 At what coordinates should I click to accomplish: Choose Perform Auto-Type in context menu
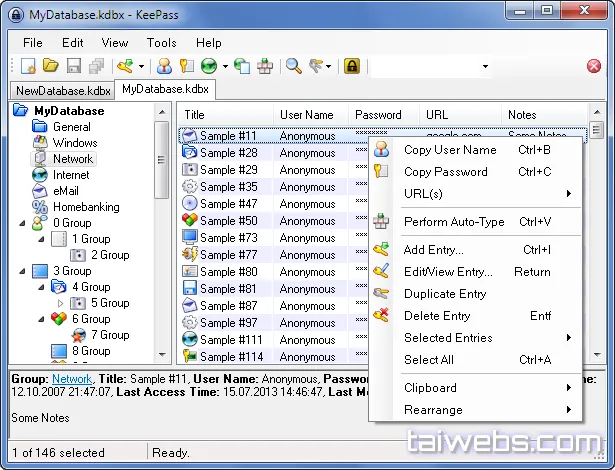point(476,222)
